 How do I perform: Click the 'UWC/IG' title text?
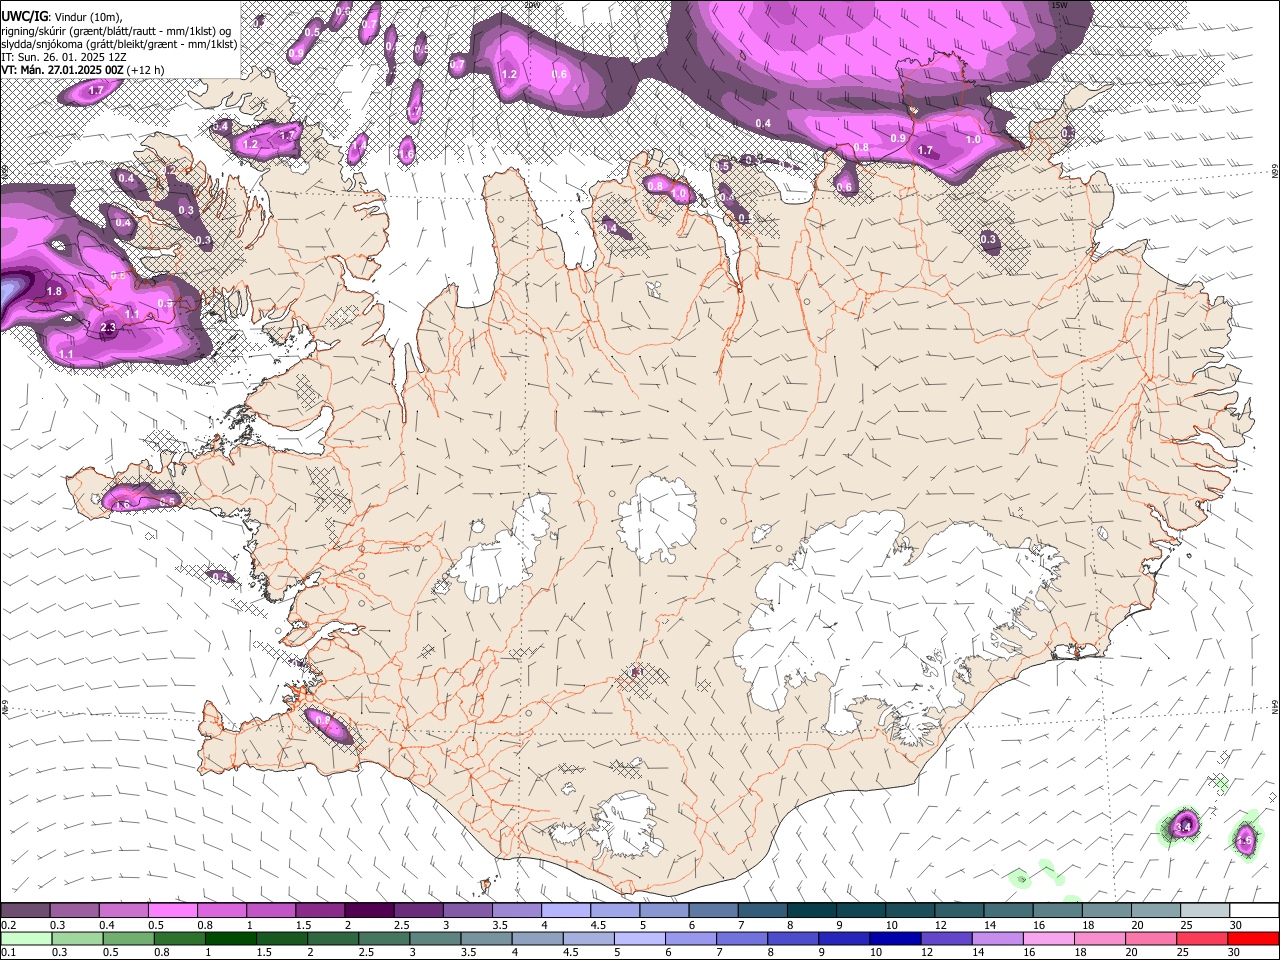point(24,15)
